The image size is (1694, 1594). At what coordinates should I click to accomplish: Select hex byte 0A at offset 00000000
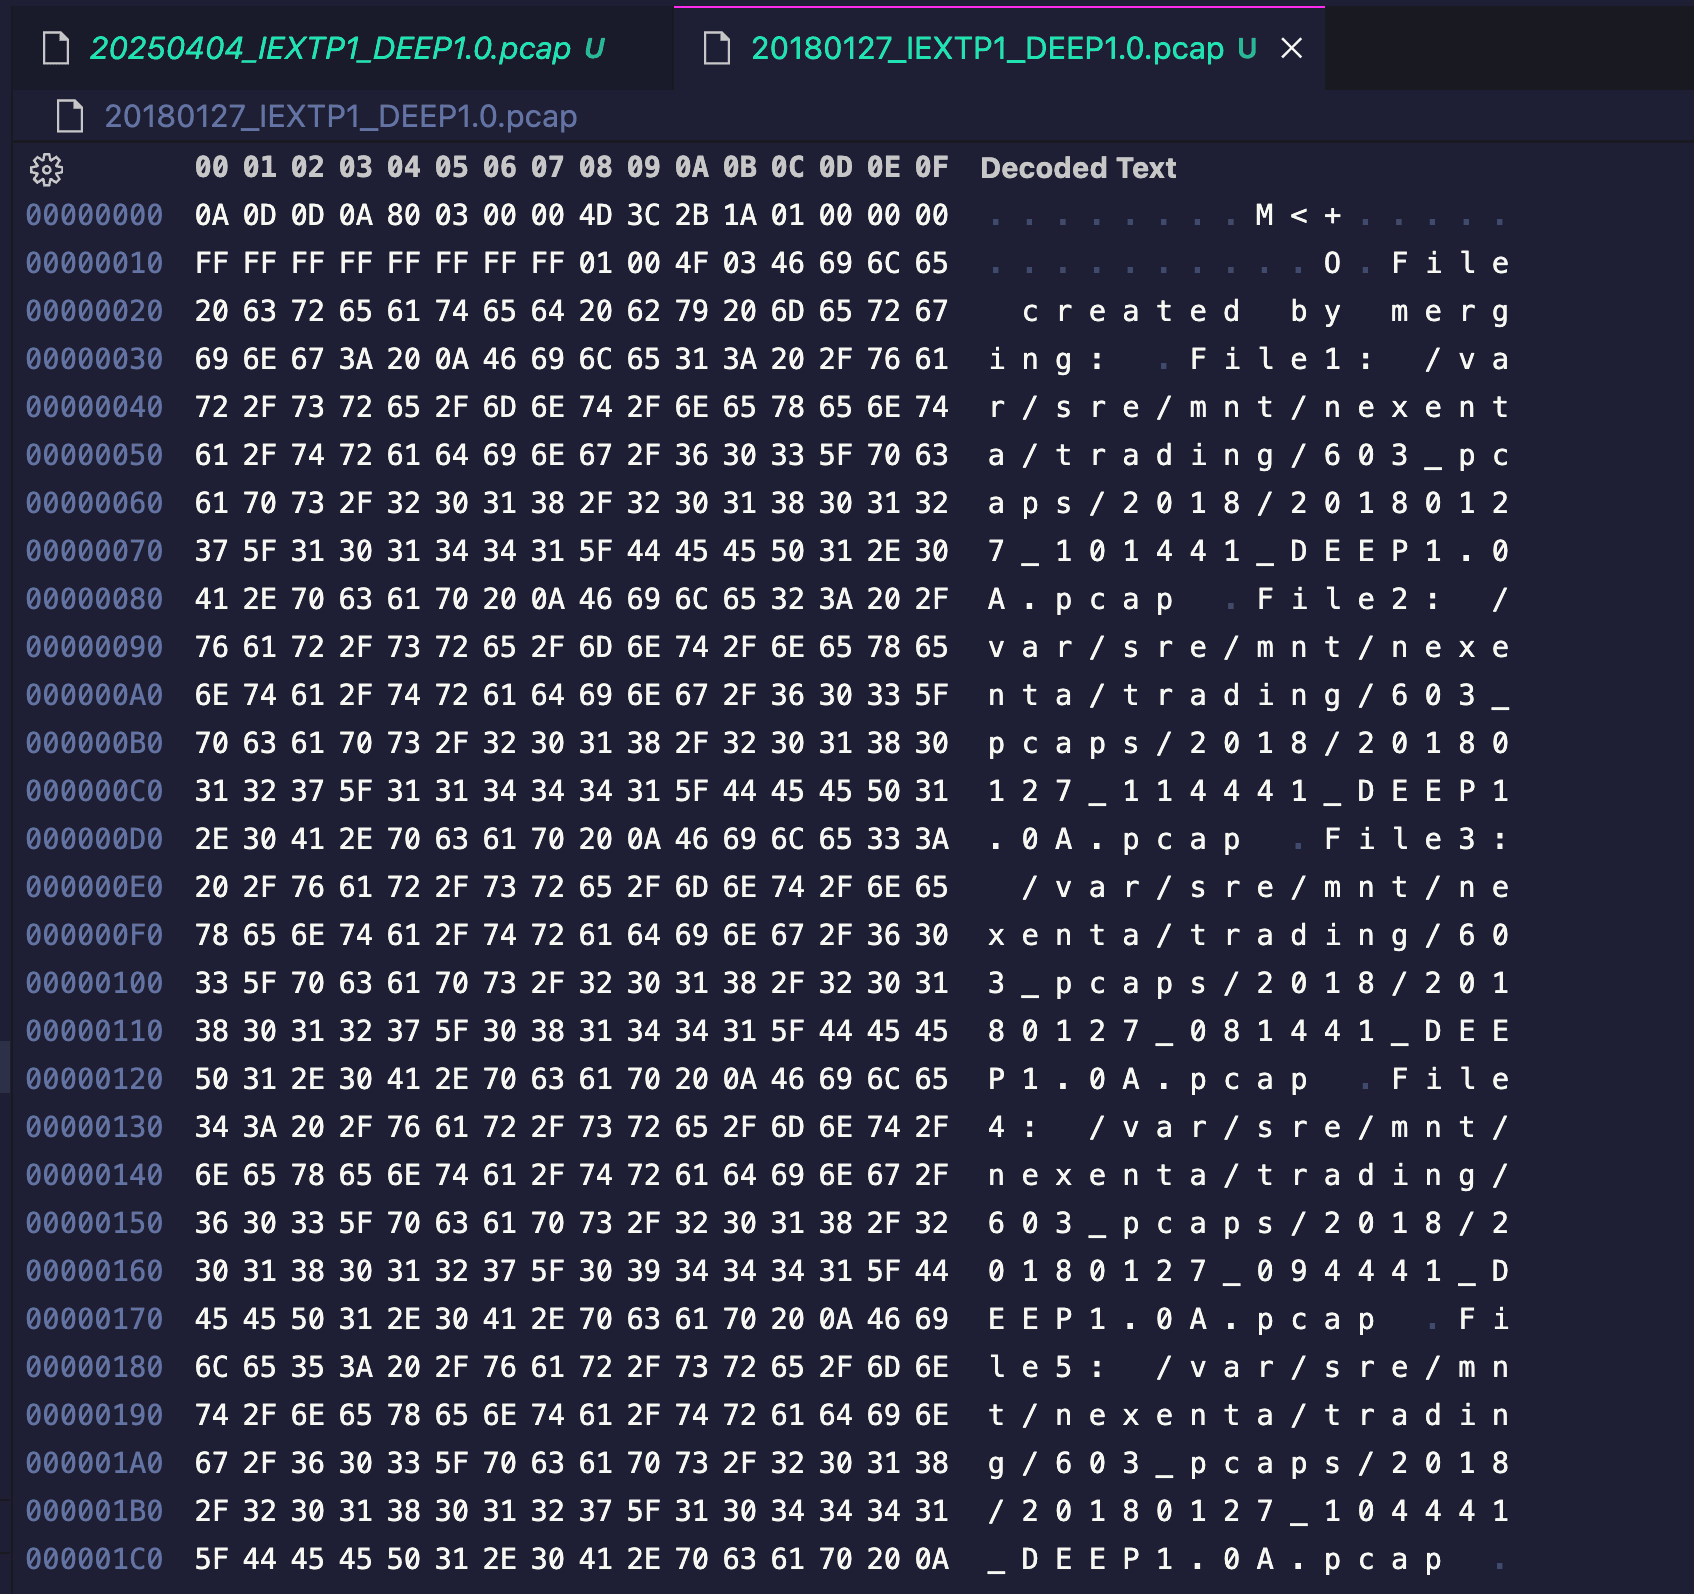[210, 214]
